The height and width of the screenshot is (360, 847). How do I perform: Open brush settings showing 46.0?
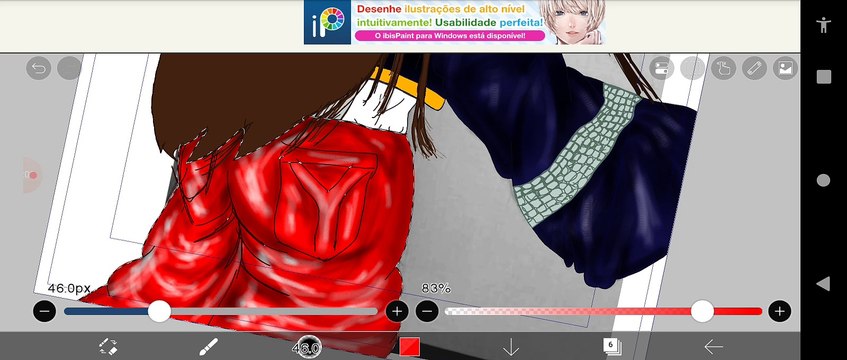coord(306,348)
